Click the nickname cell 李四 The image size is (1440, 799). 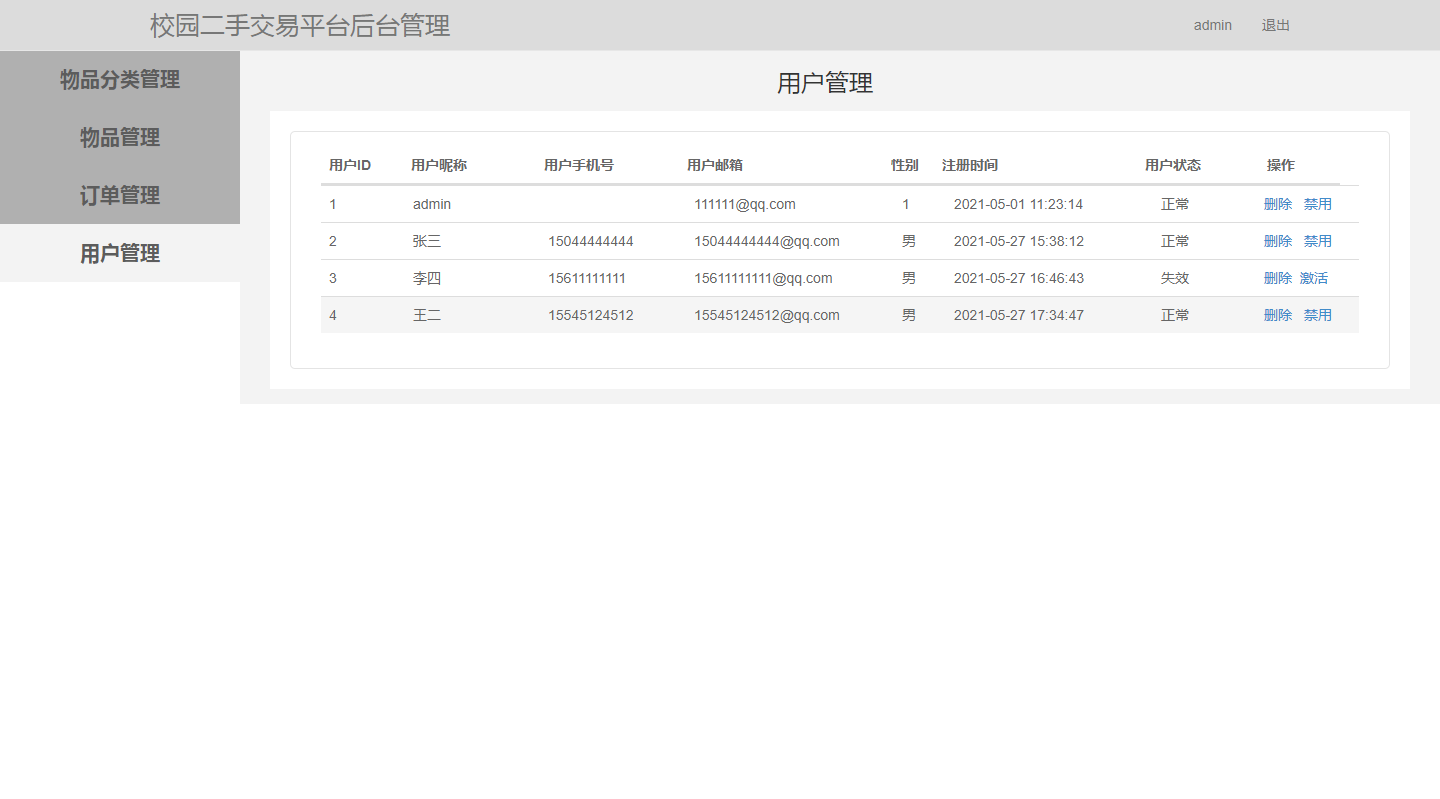(427, 278)
